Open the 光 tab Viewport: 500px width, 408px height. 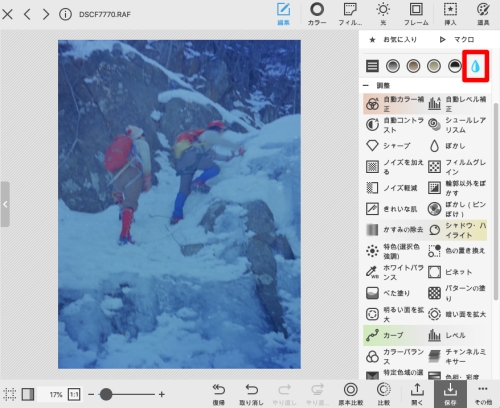pyautogui.click(x=383, y=14)
